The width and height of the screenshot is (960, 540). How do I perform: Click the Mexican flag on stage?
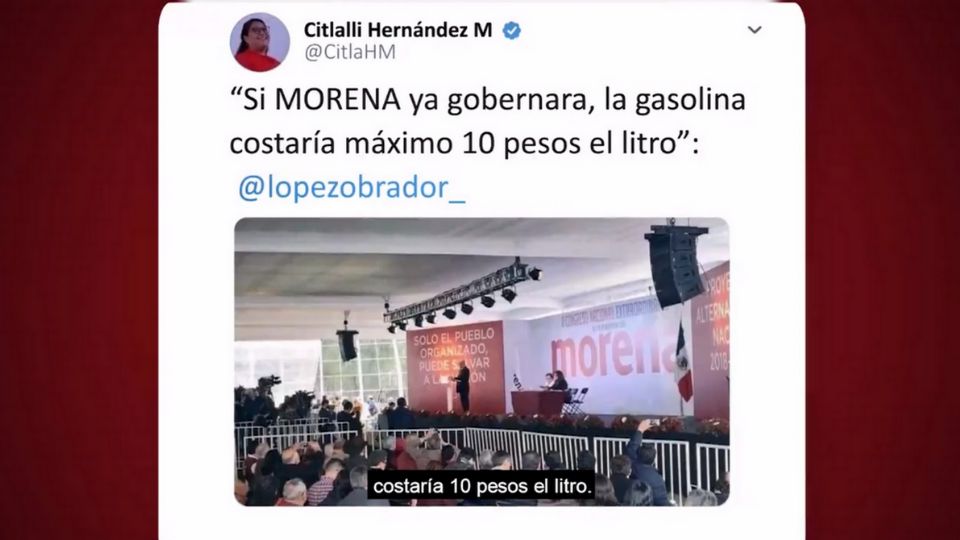point(683,361)
